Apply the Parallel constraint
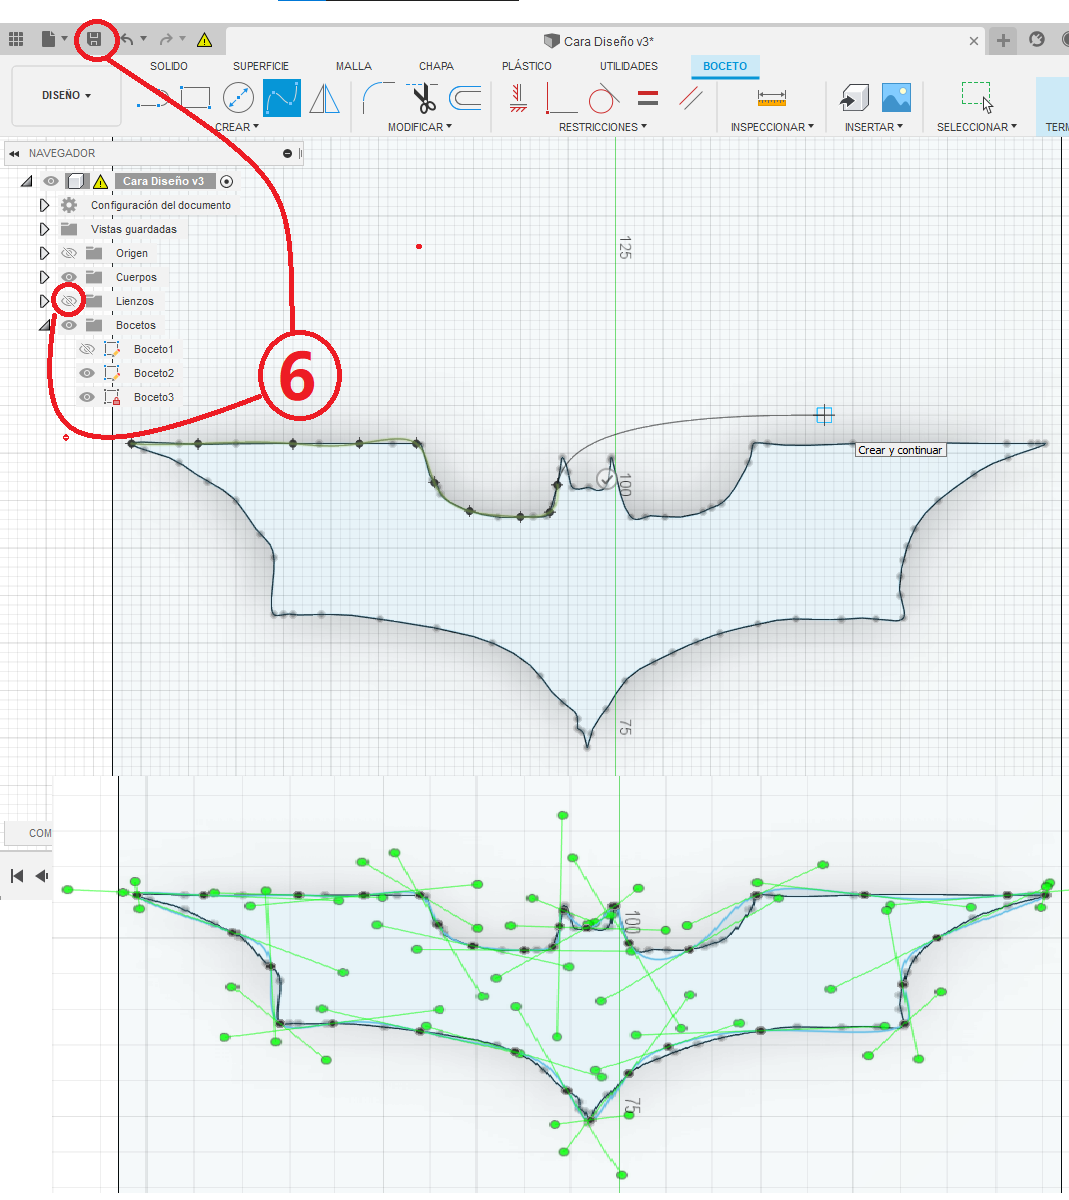 click(691, 98)
